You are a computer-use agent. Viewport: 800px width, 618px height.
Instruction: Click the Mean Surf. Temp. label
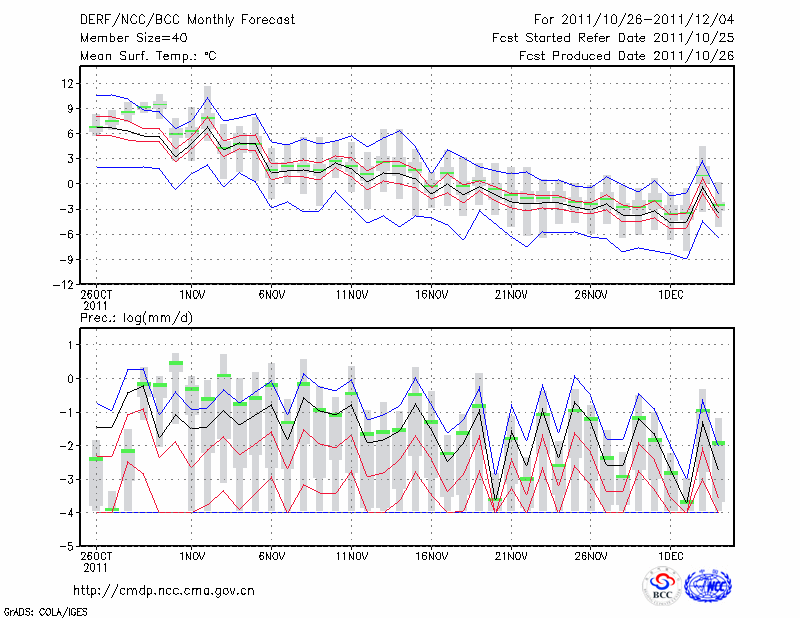coord(147,56)
